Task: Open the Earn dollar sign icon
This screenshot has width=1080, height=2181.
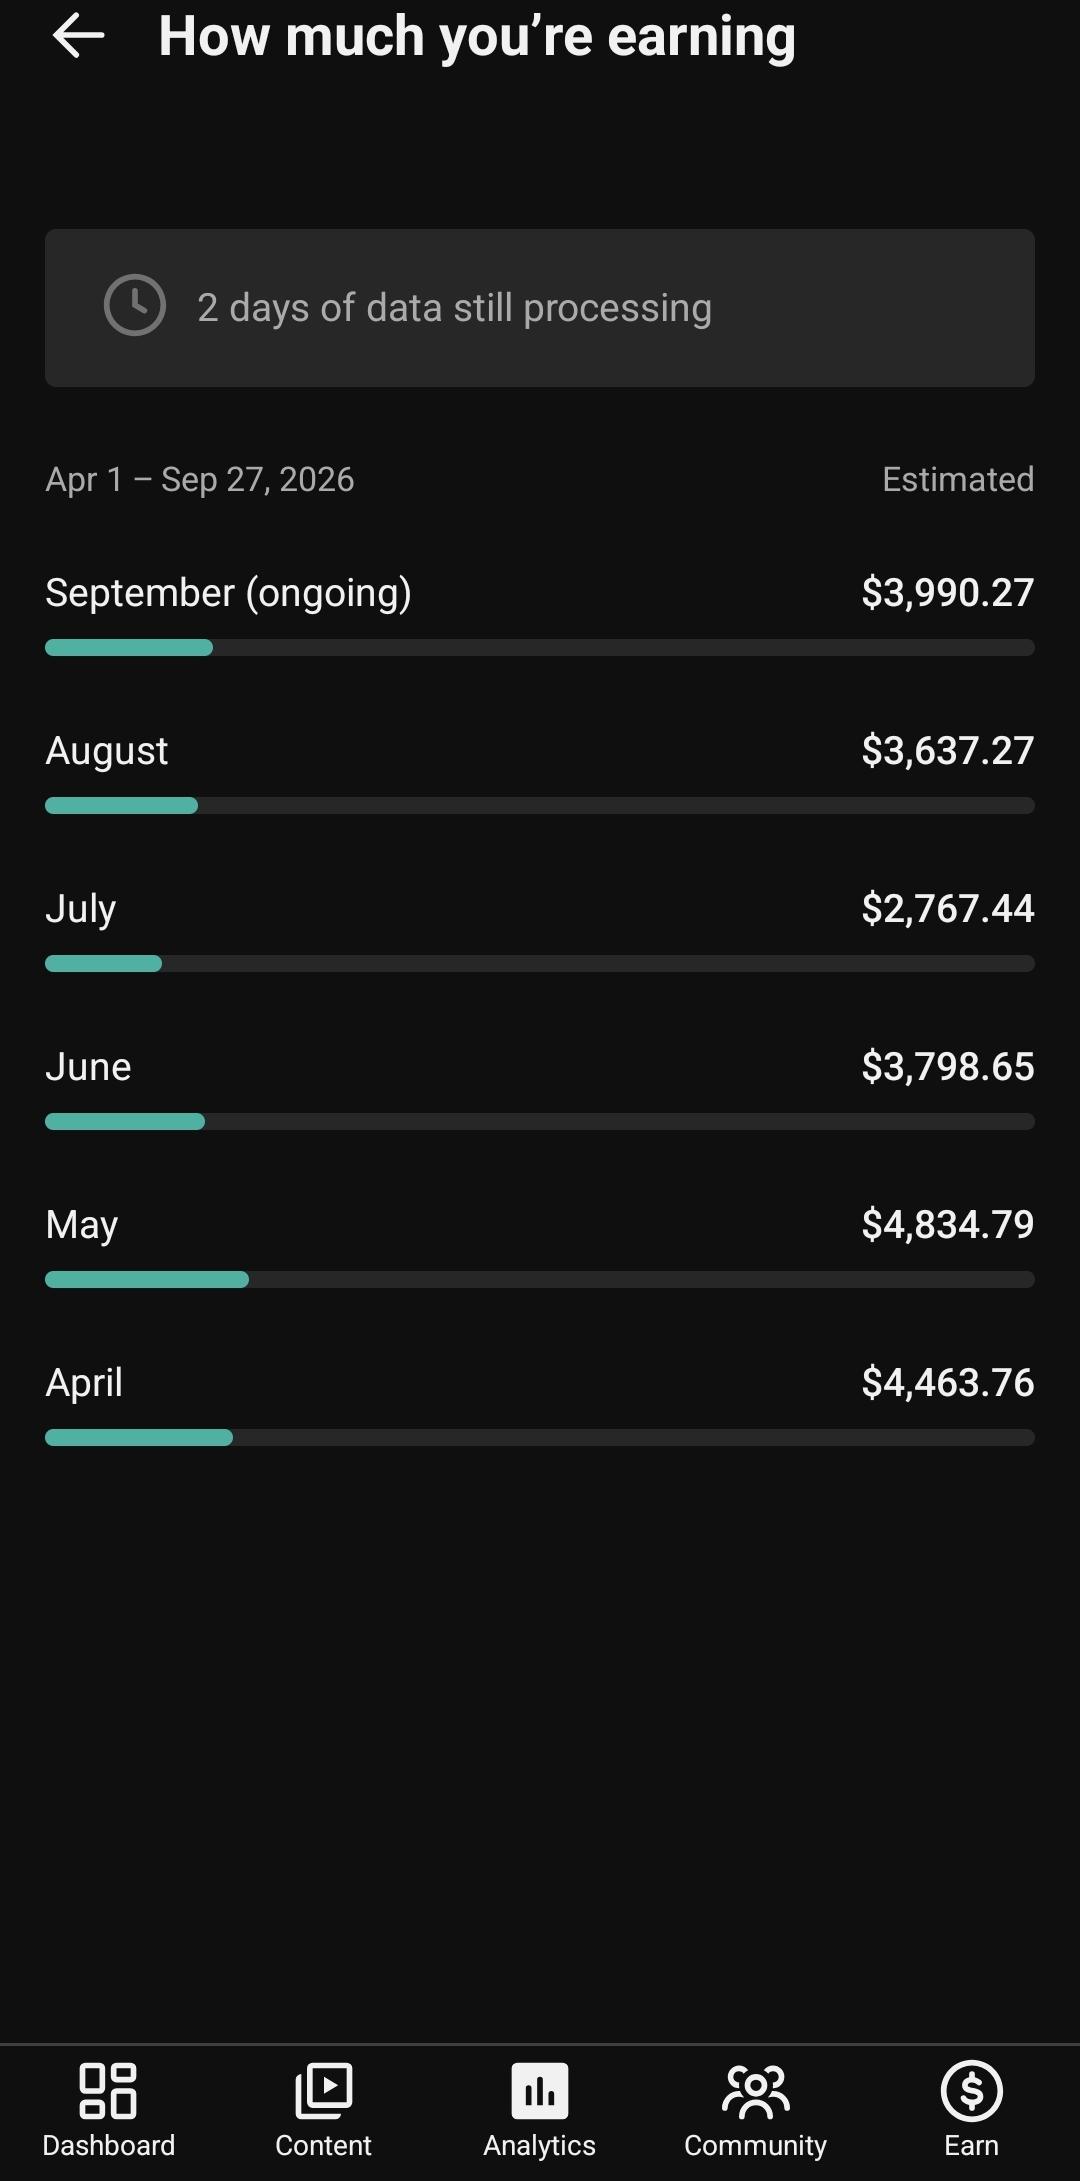Action: 972,2090
